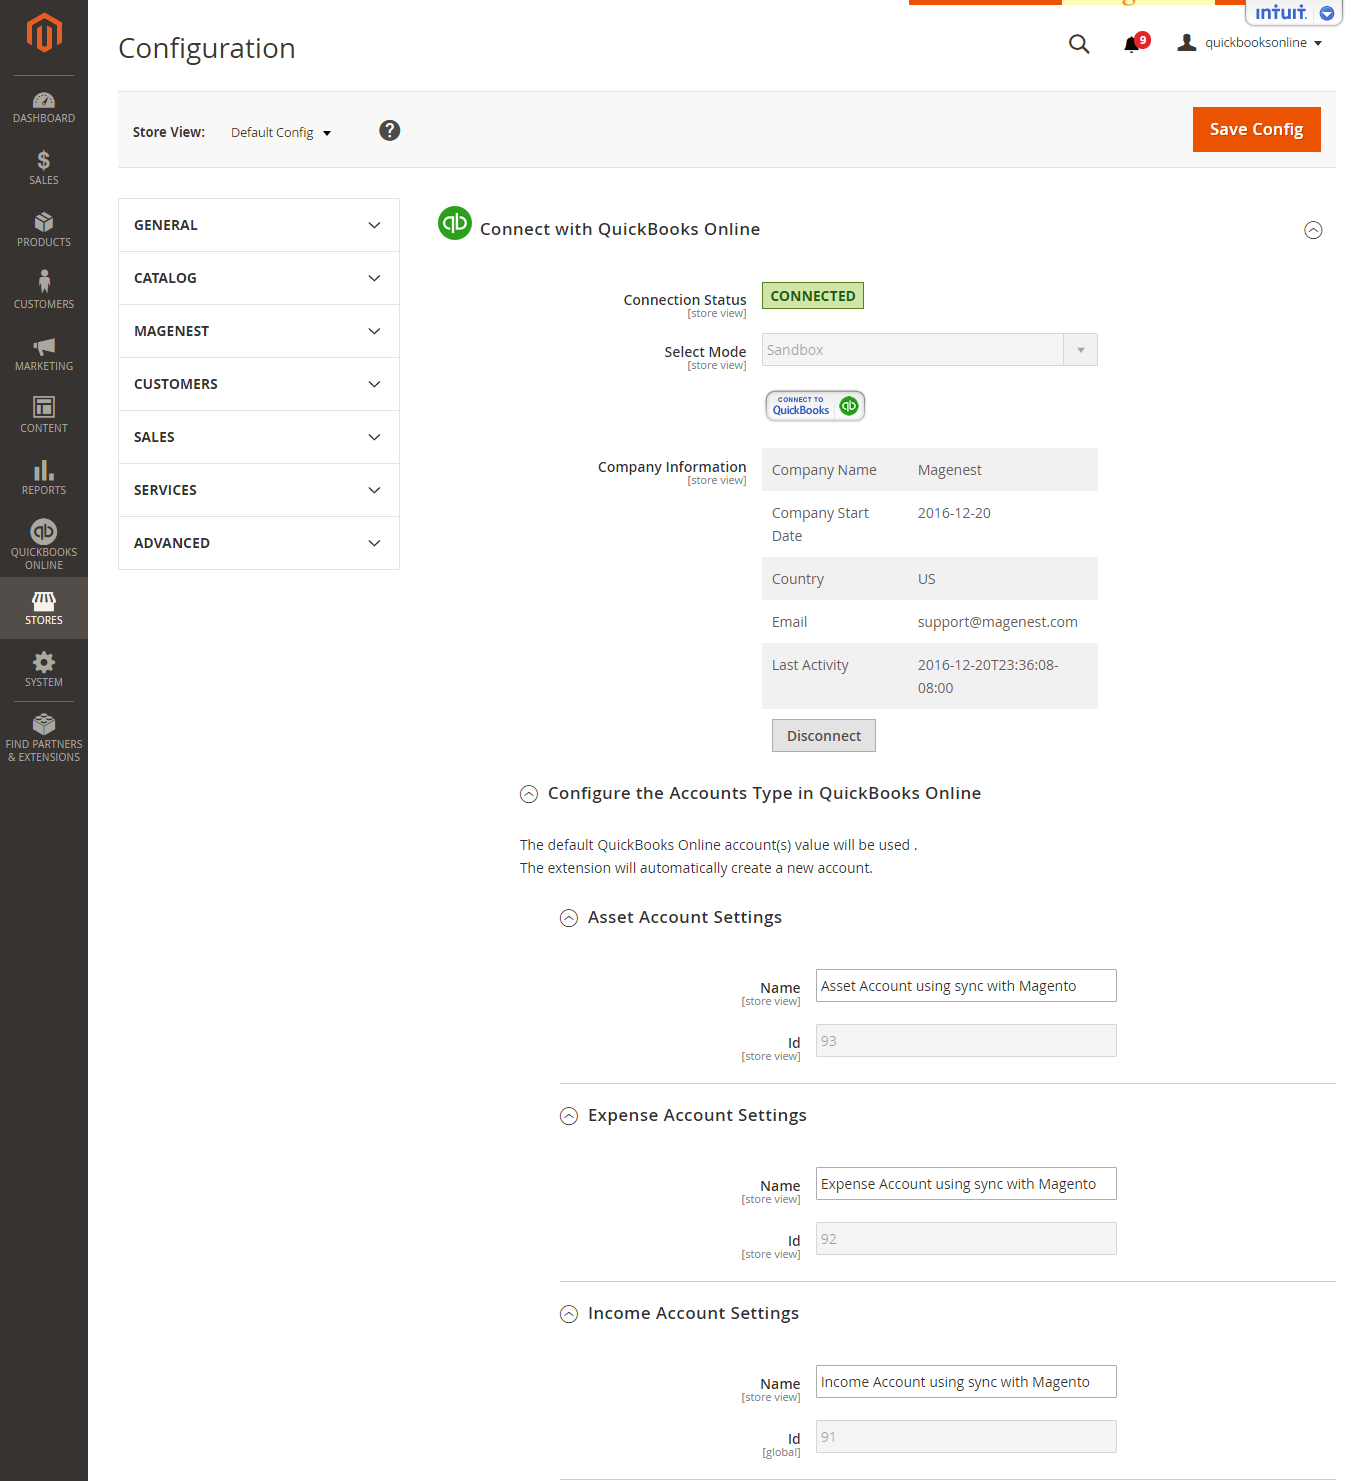Screen dimensions: 1366x1481
Task: Collapse Configure the Accounts Type section
Action: [x=529, y=794]
